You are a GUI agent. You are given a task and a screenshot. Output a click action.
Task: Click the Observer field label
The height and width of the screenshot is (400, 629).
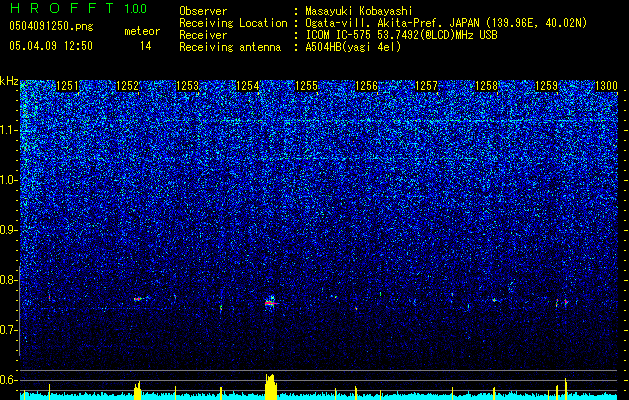point(203,11)
